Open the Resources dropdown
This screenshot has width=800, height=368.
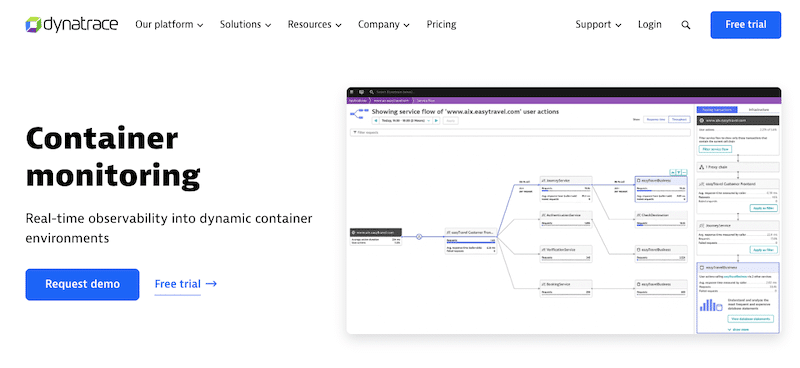tap(314, 24)
